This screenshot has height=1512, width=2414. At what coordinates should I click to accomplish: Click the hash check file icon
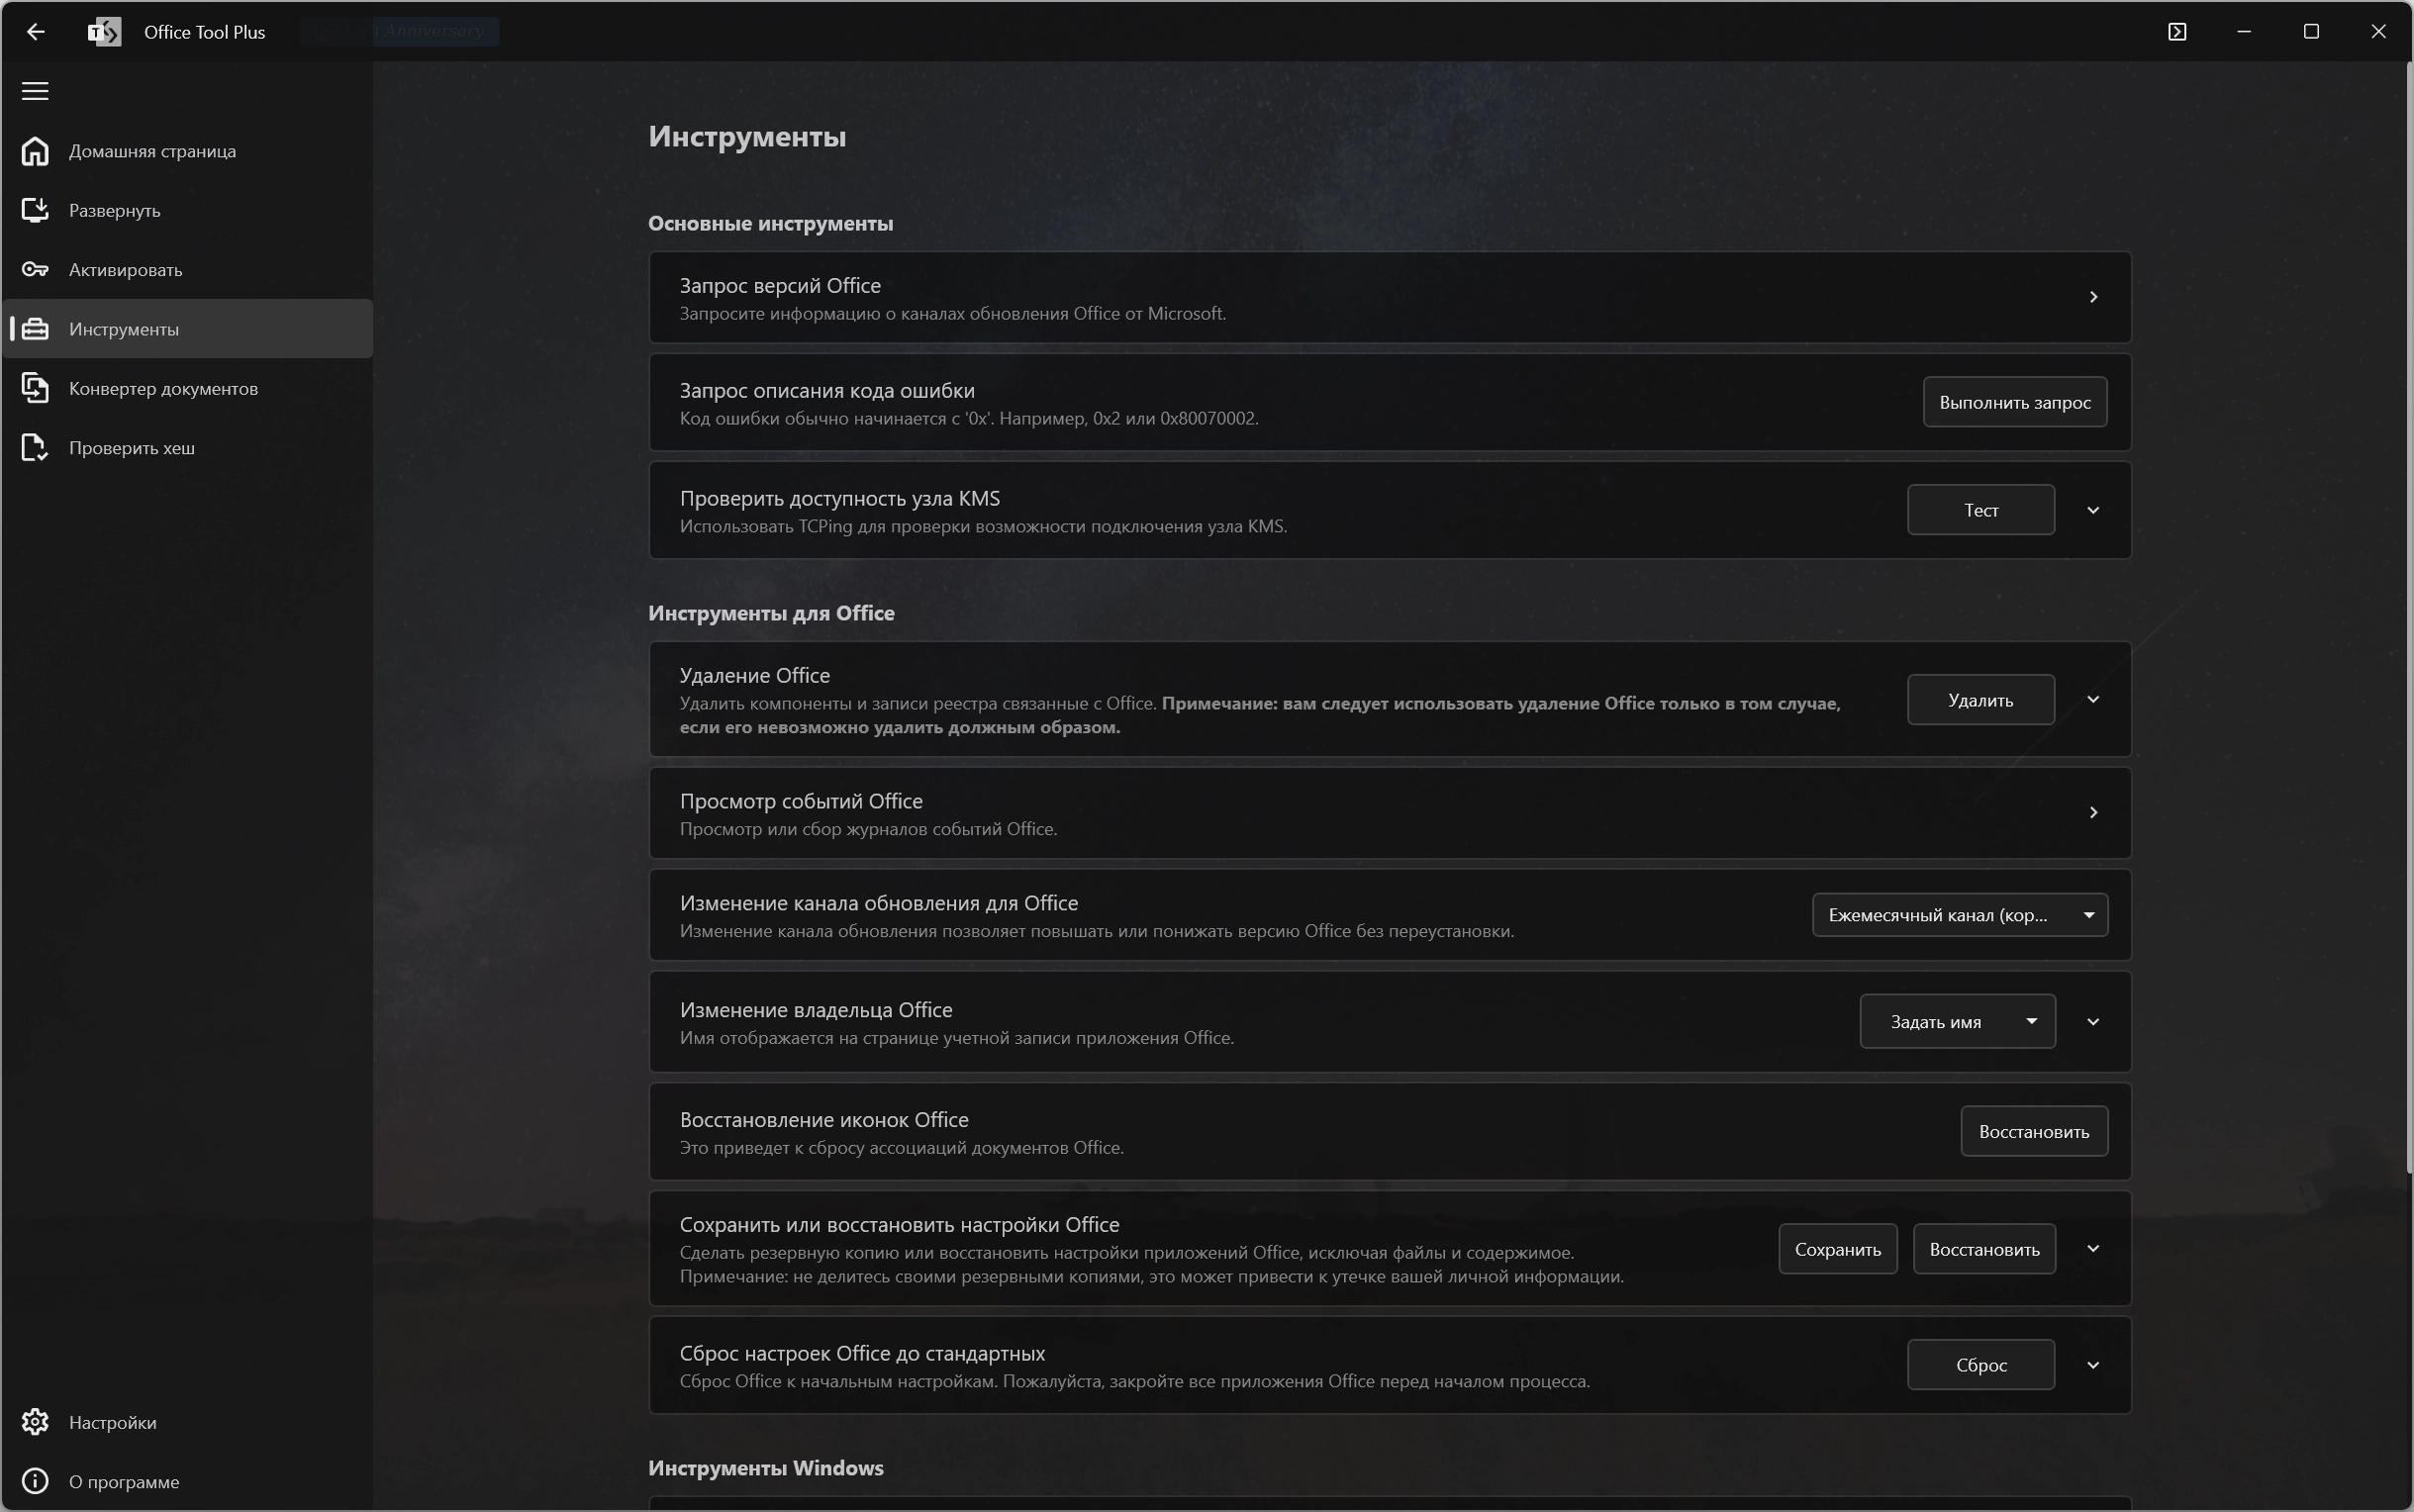tap(35, 448)
